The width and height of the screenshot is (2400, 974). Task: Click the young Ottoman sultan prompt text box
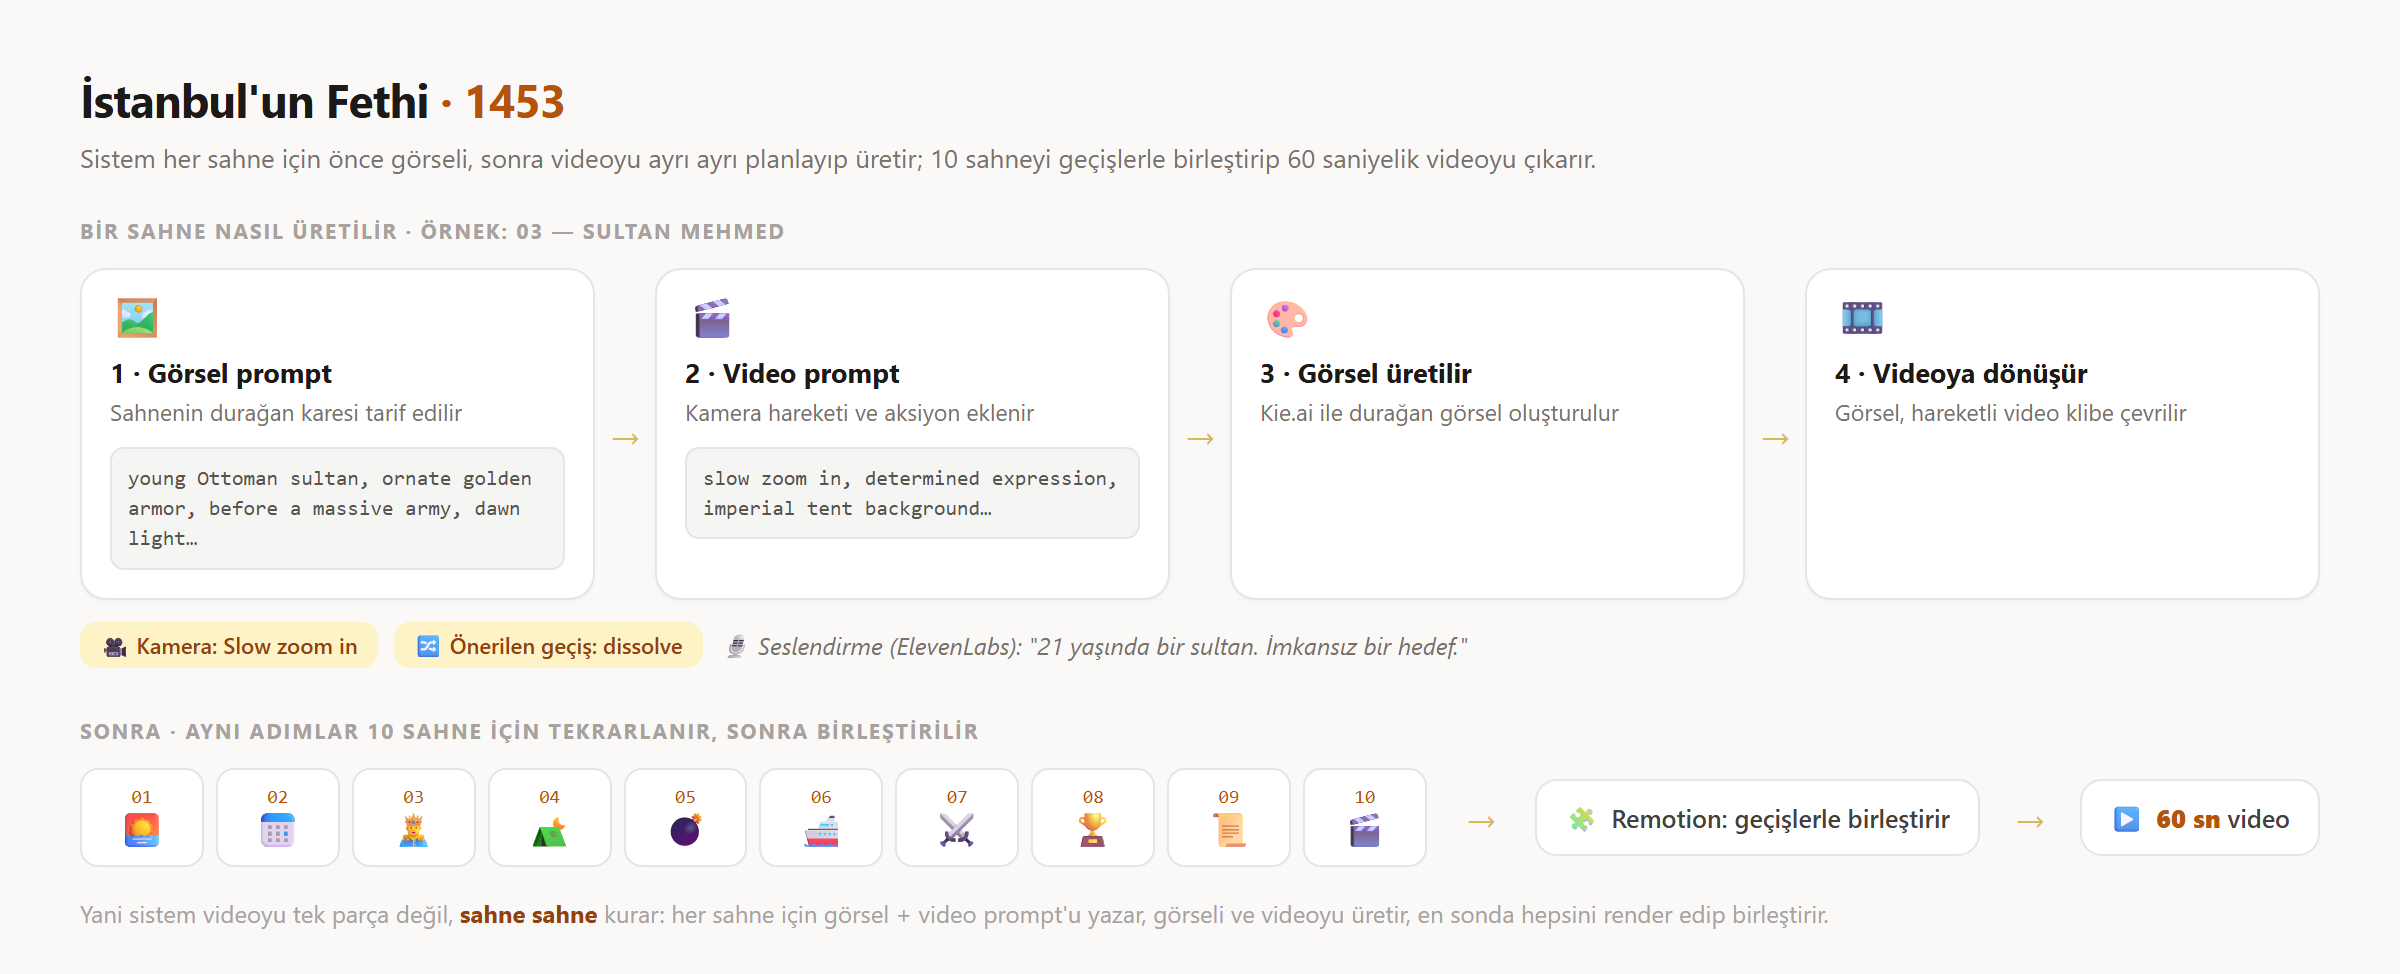click(337, 508)
